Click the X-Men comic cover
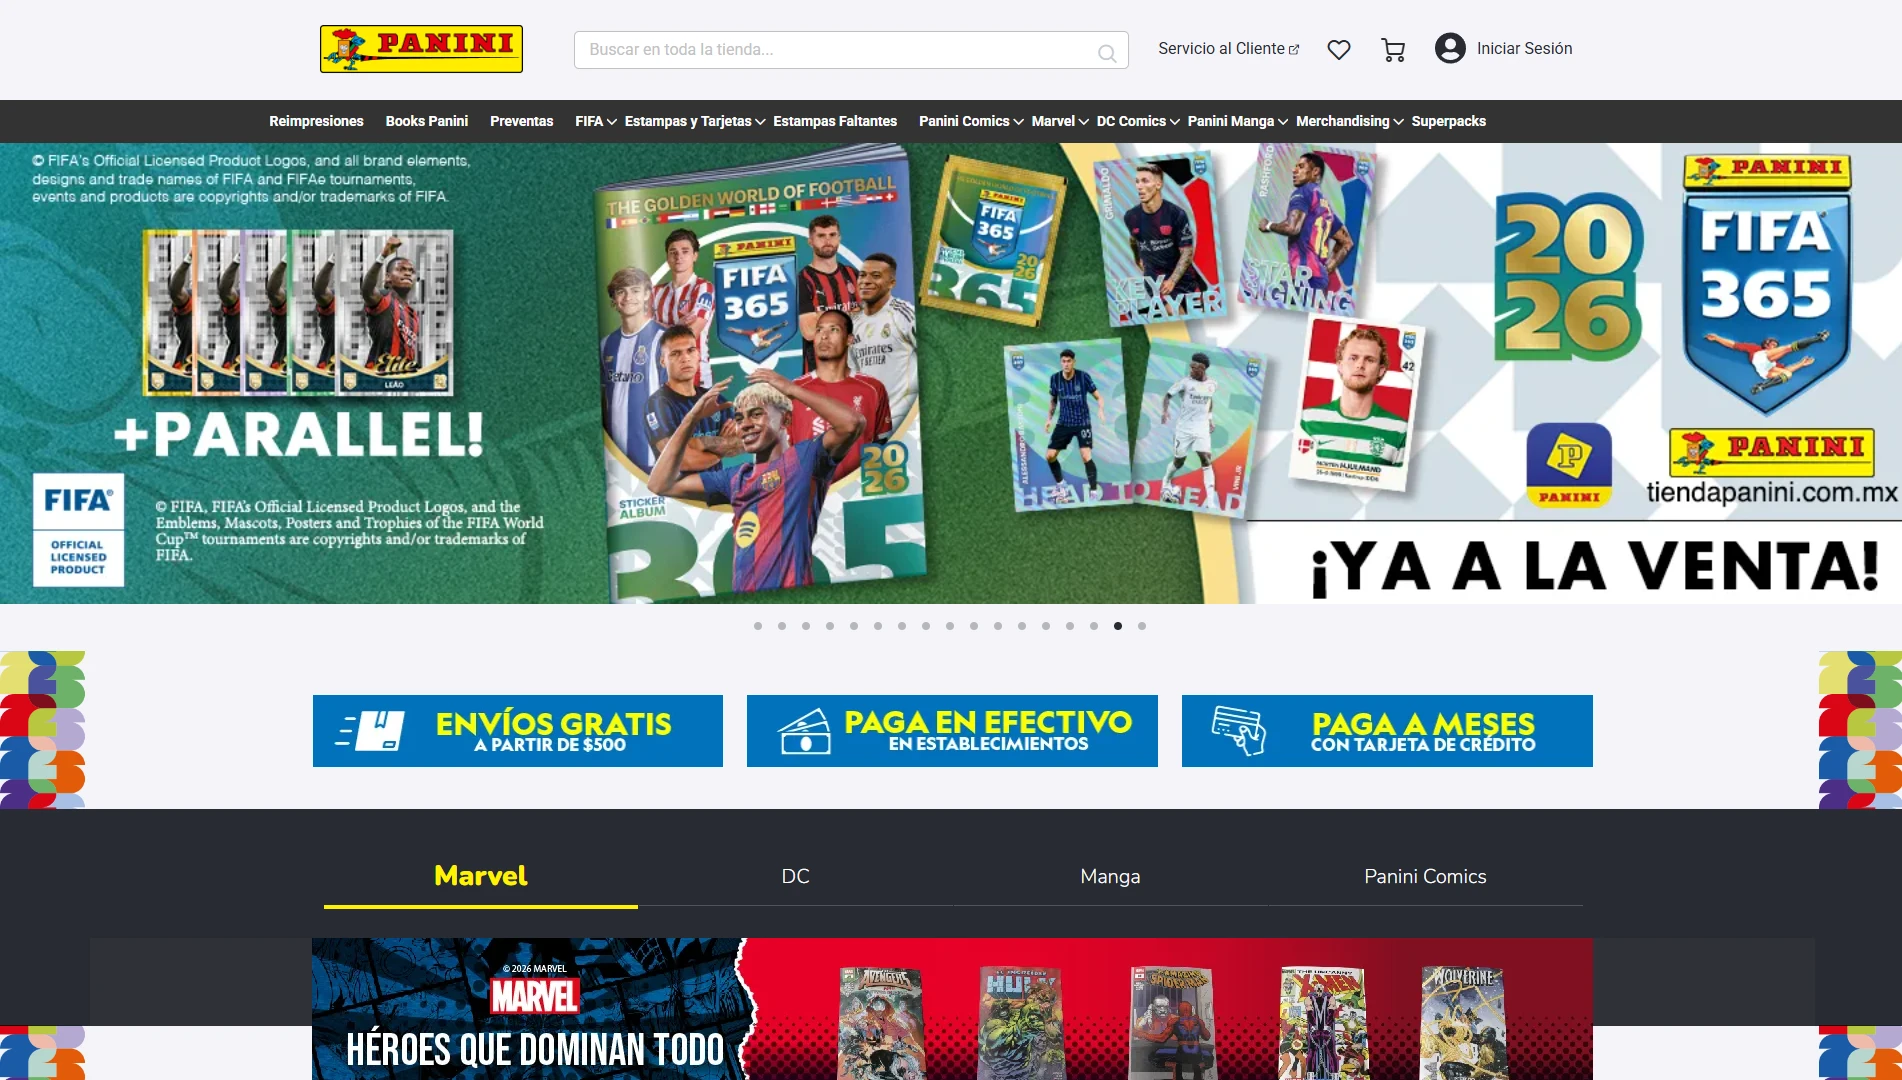The width and height of the screenshot is (1902, 1080). click(1323, 1023)
